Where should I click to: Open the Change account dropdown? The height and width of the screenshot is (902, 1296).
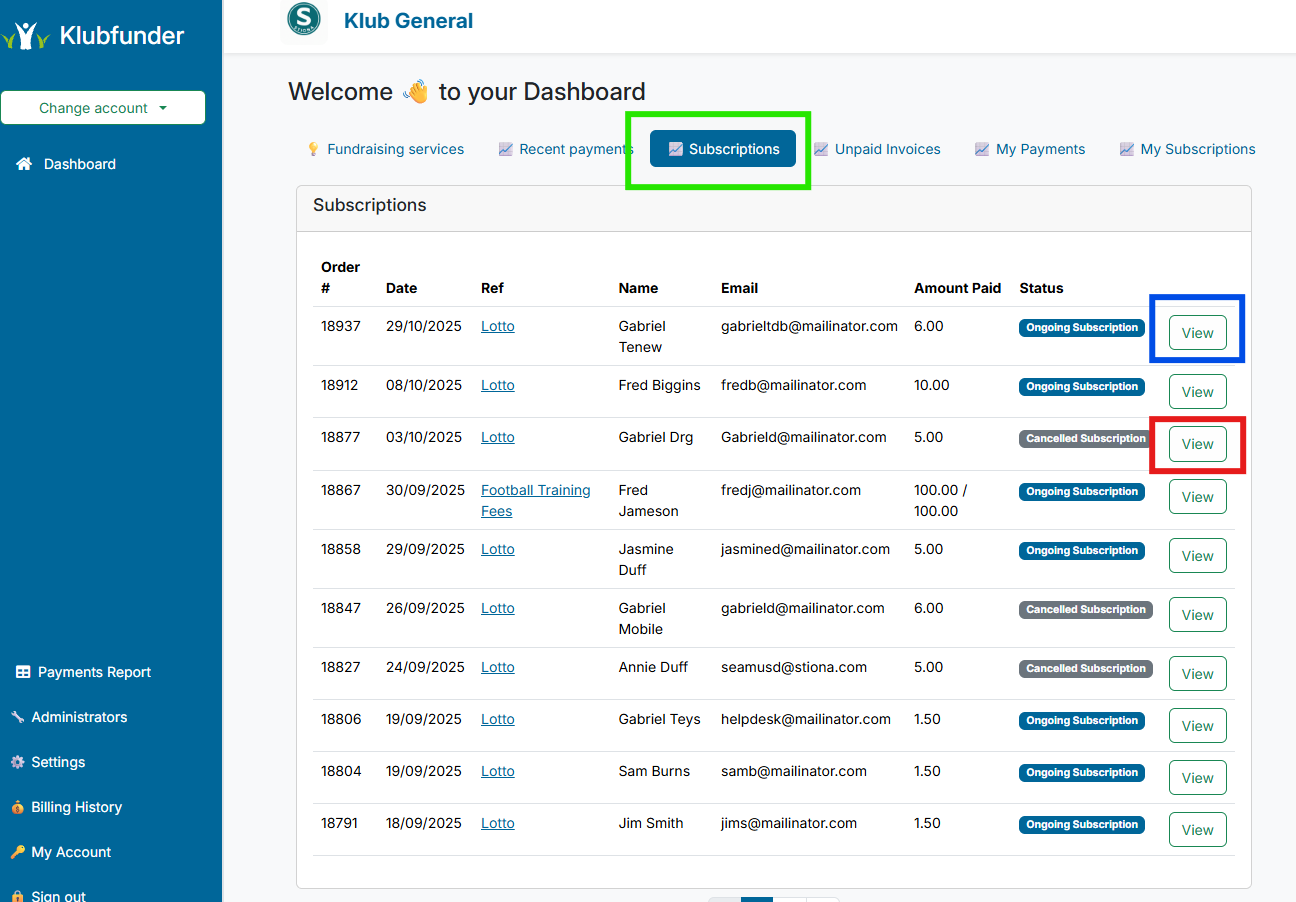point(103,107)
